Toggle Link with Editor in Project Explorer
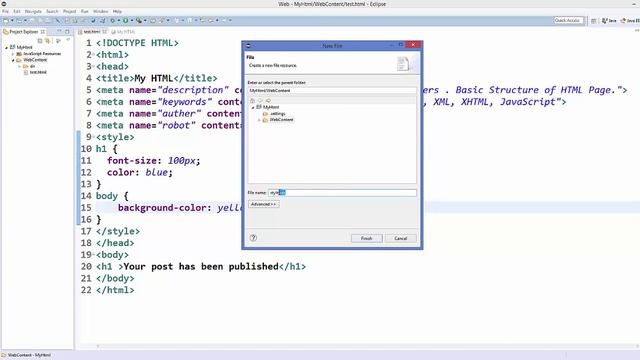Image resolution: width=640 pixels, height=360 pixels. (48, 41)
